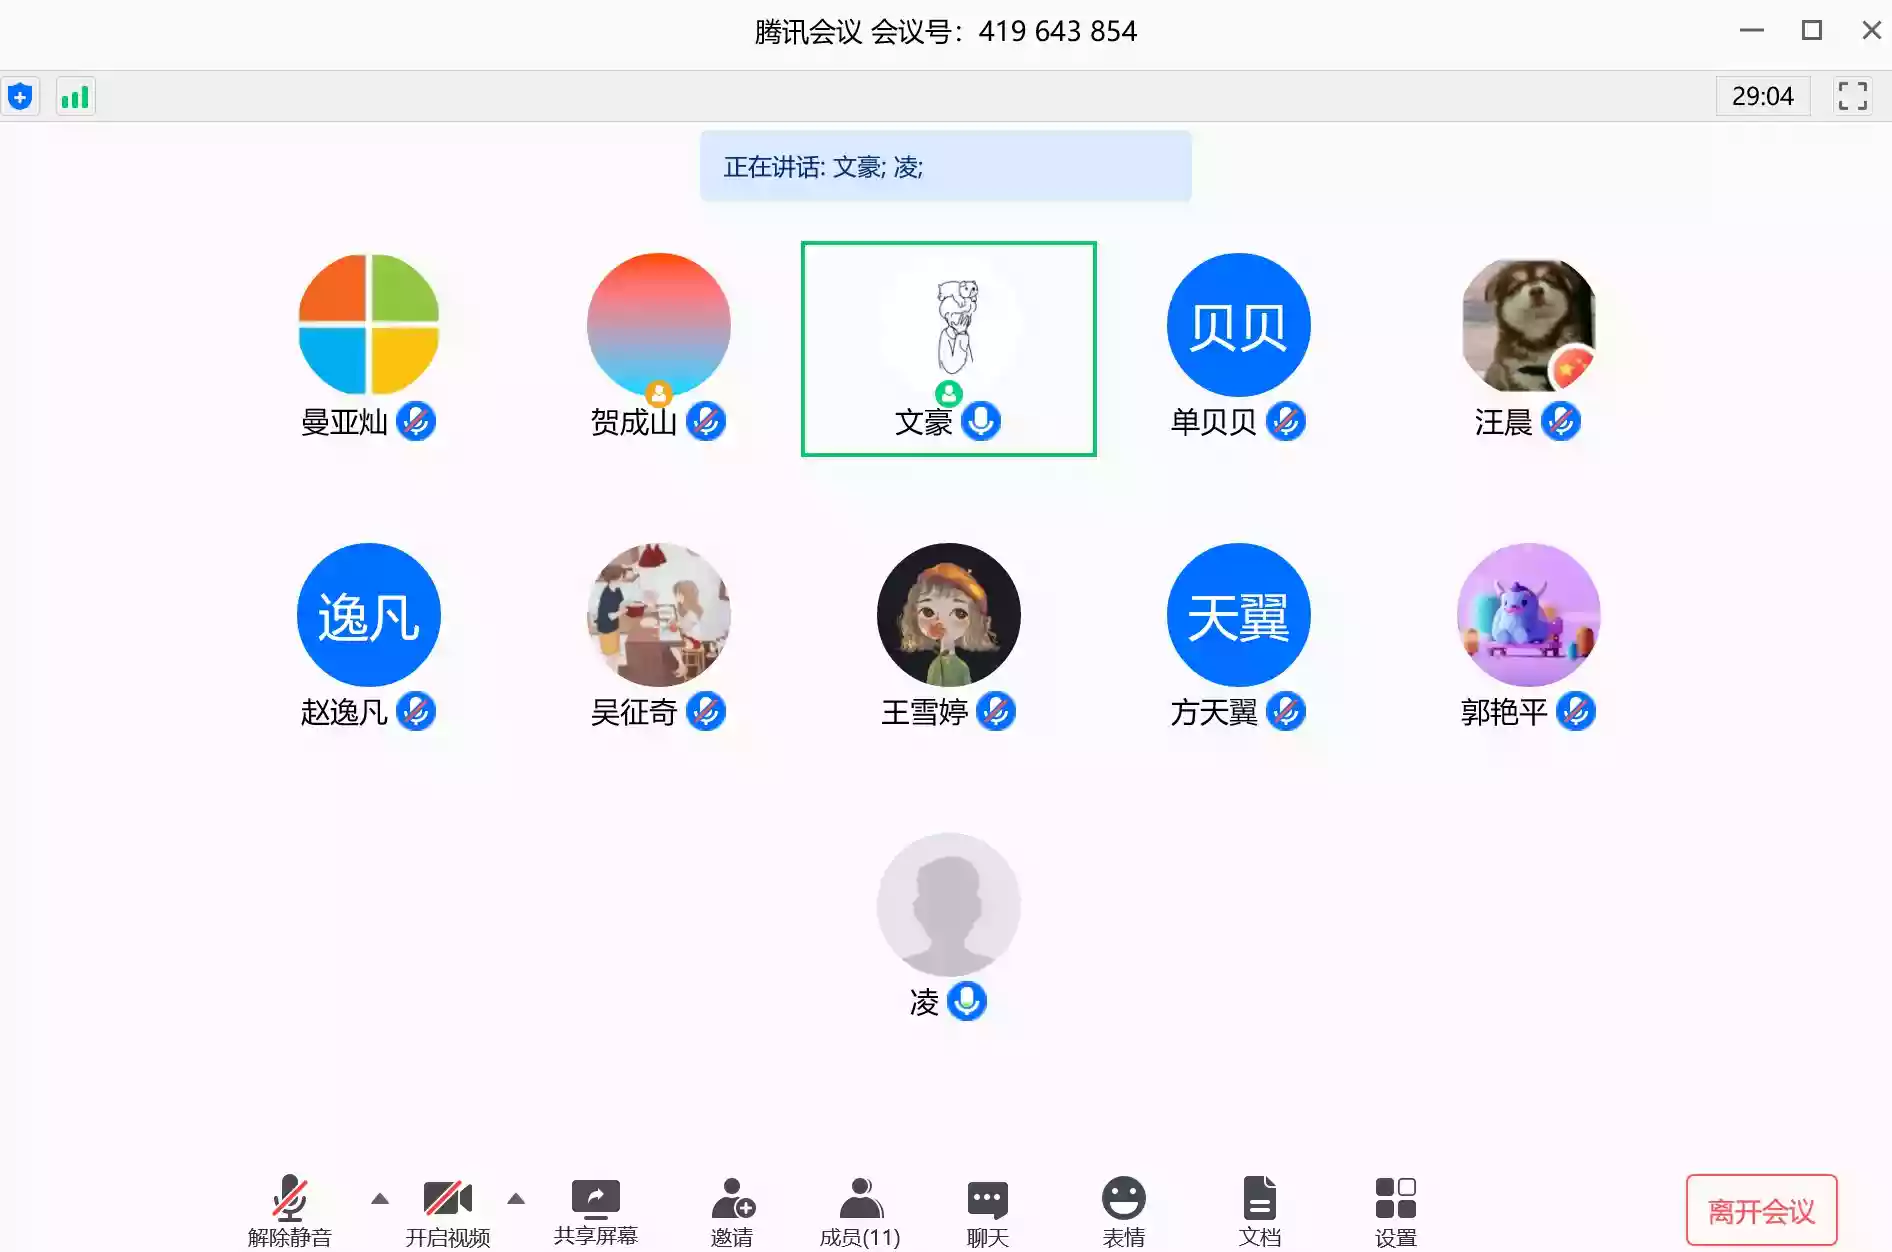The image size is (1892, 1252).
Task: Click muted mic icon next to 王雪婷
Action: [x=996, y=711]
